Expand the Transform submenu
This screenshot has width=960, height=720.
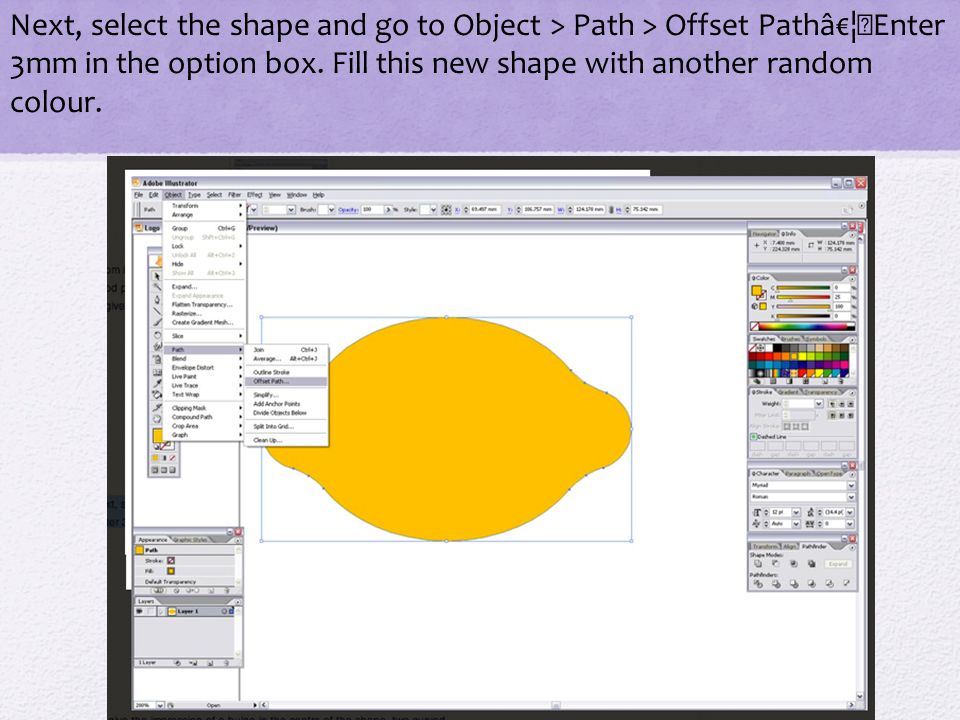(x=204, y=206)
